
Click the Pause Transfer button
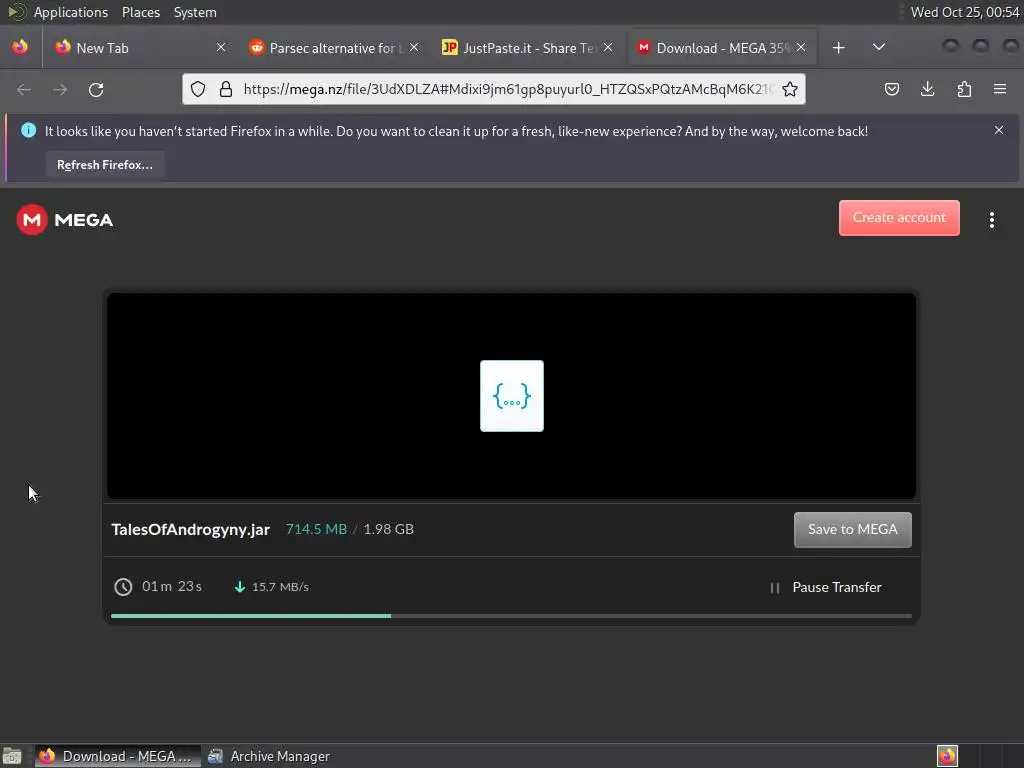[825, 587]
